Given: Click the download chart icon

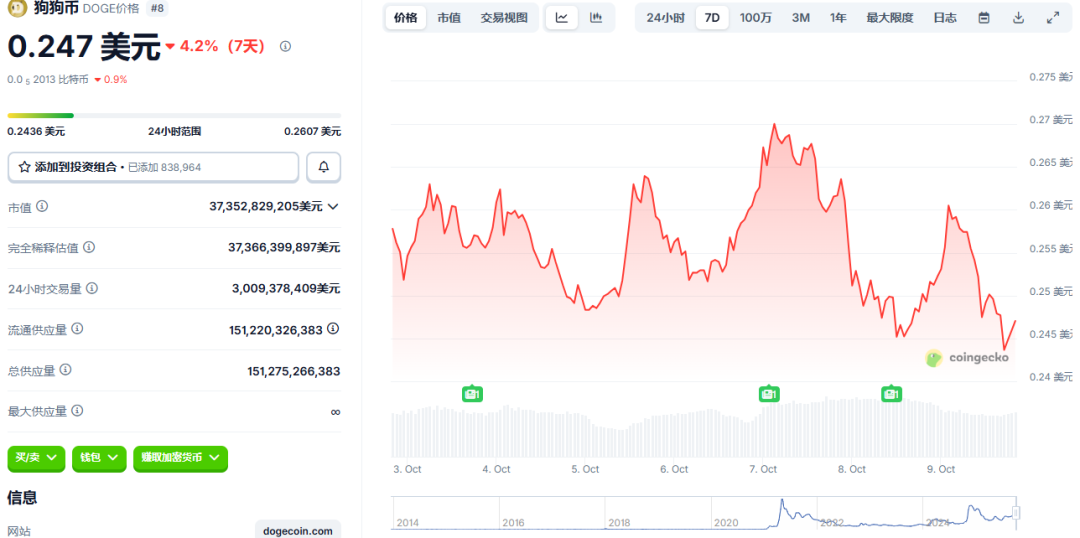Looking at the screenshot, I should (1019, 18).
